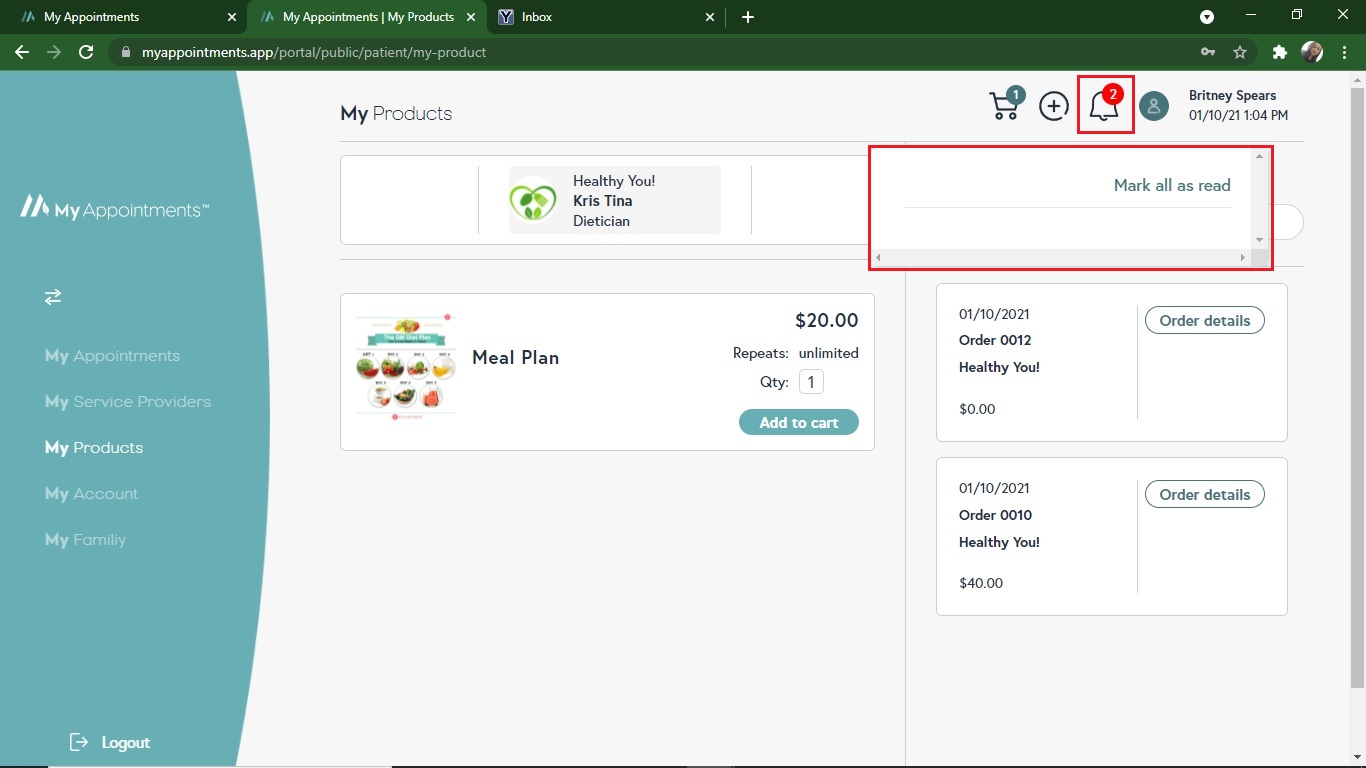Go to My Service Providers
This screenshot has height=768, width=1366.
pyautogui.click(x=127, y=402)
